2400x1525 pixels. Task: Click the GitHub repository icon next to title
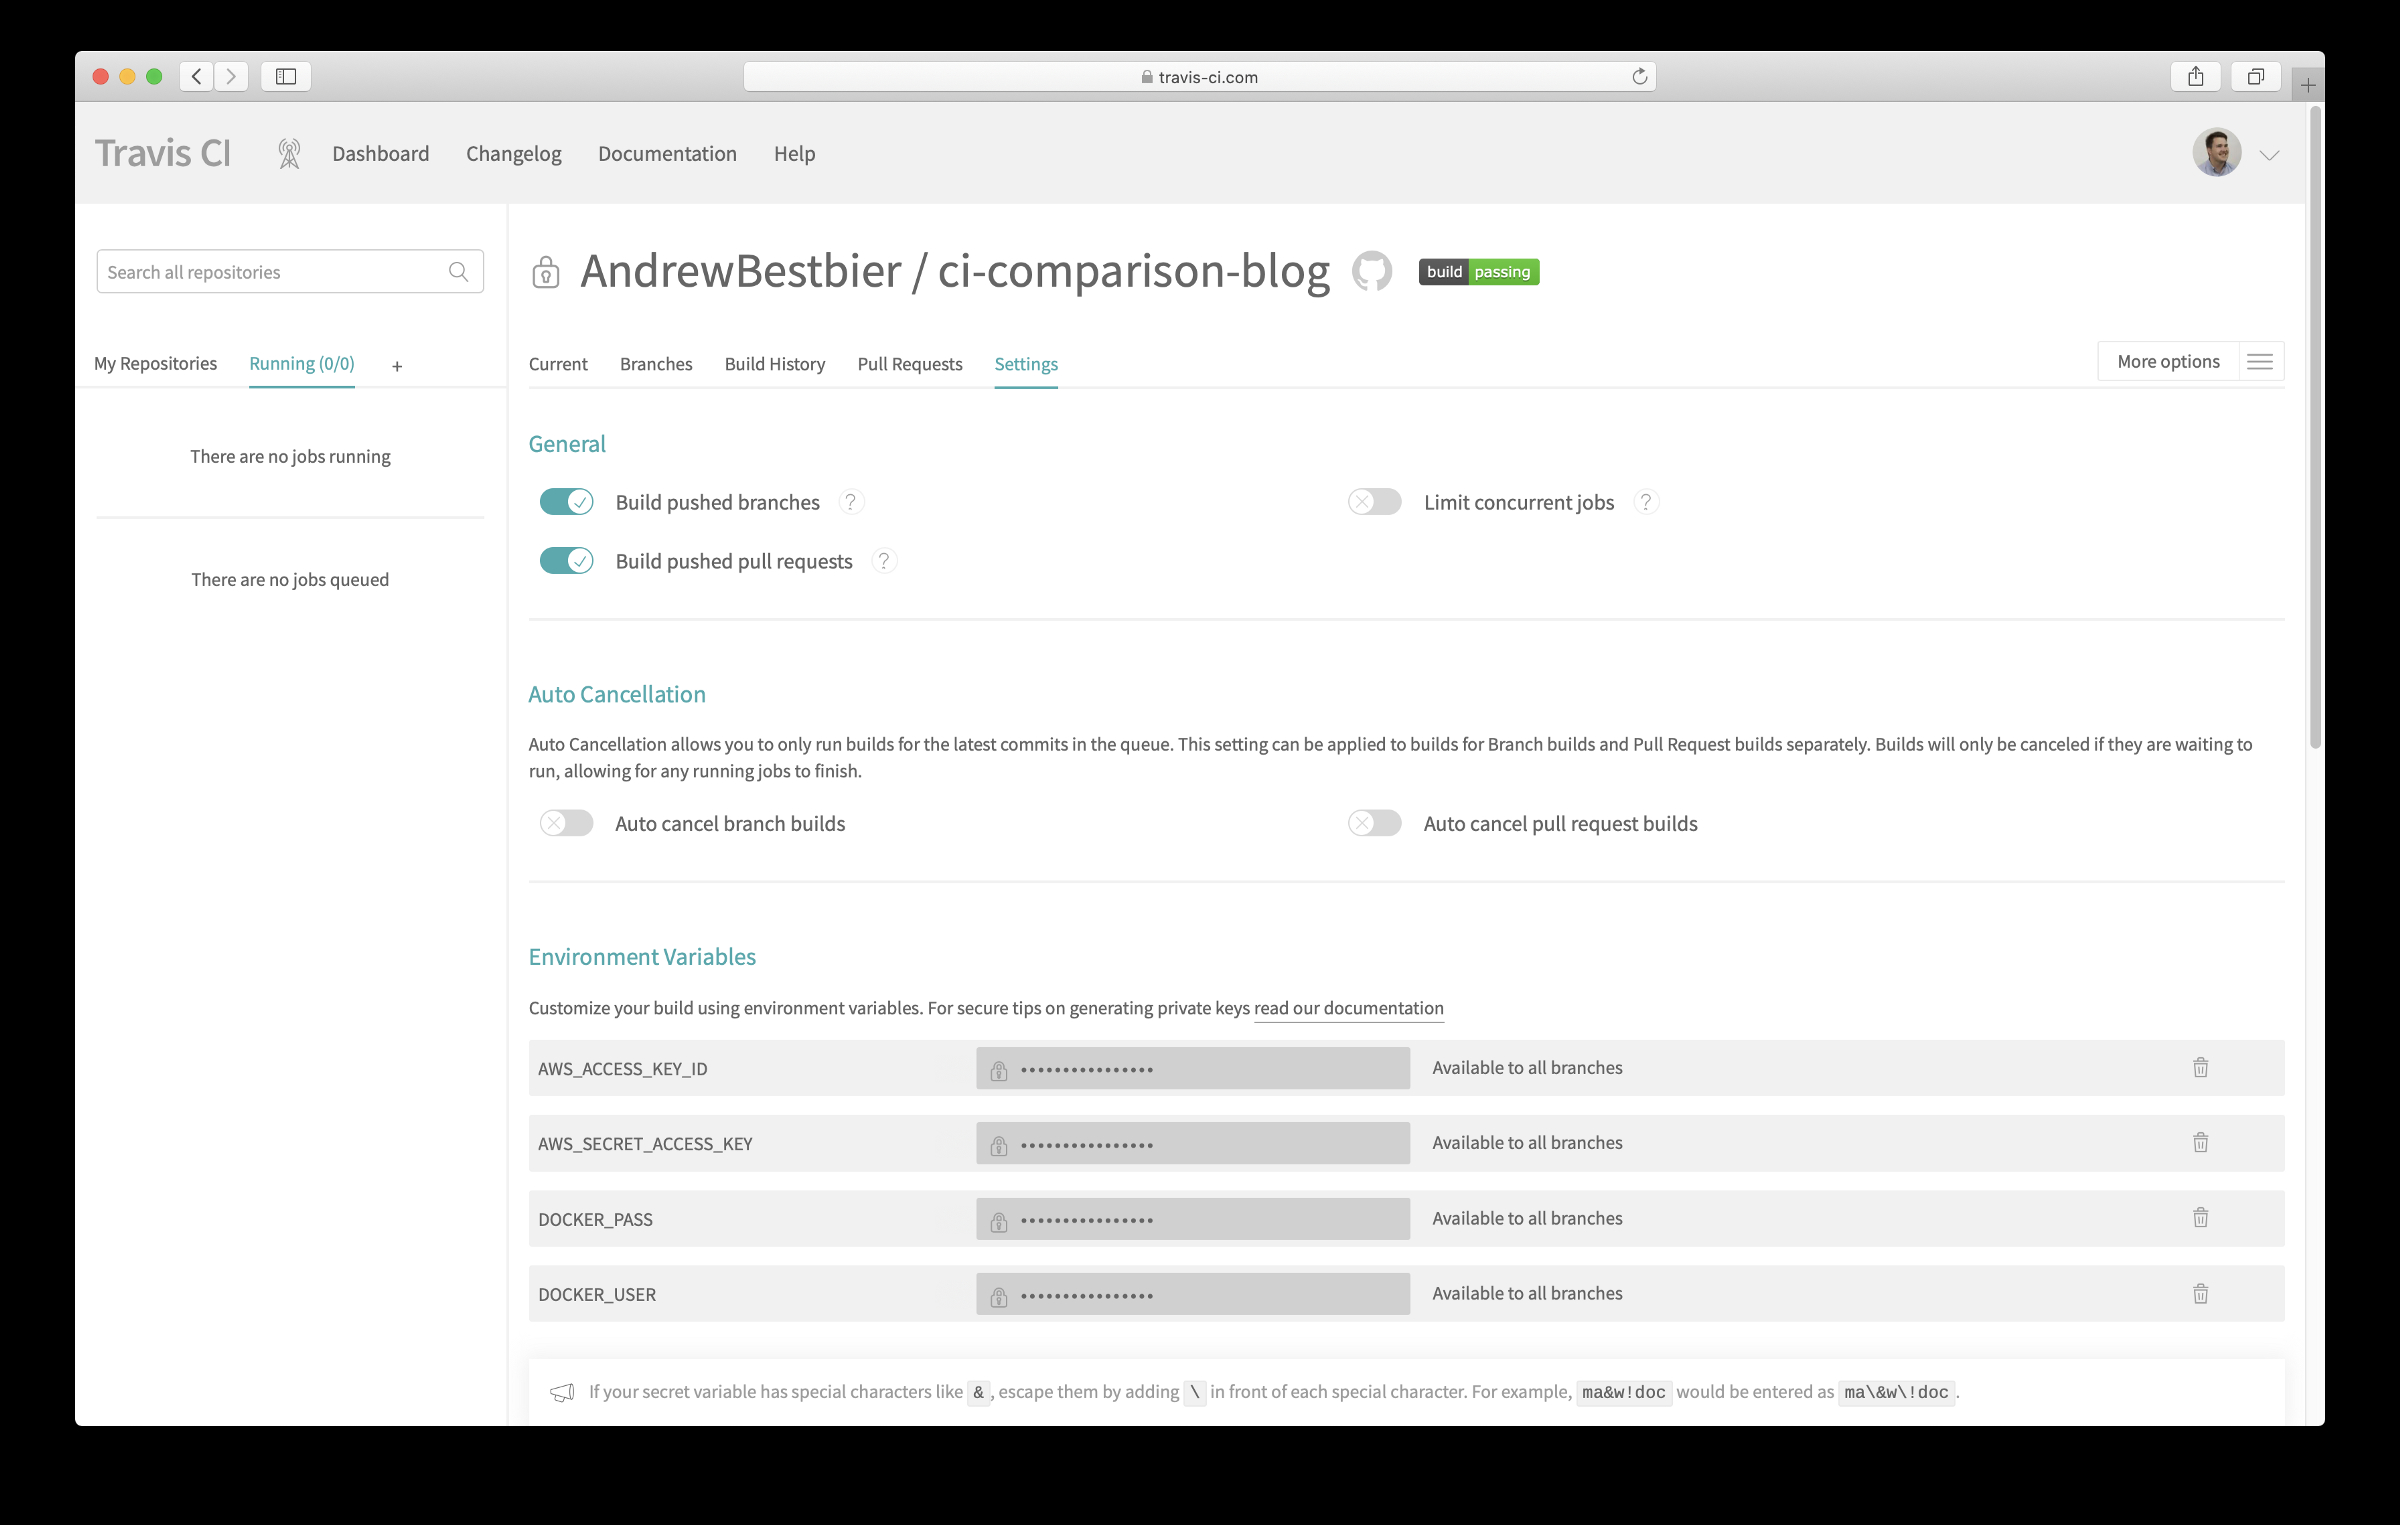[x=1371, y=271]
